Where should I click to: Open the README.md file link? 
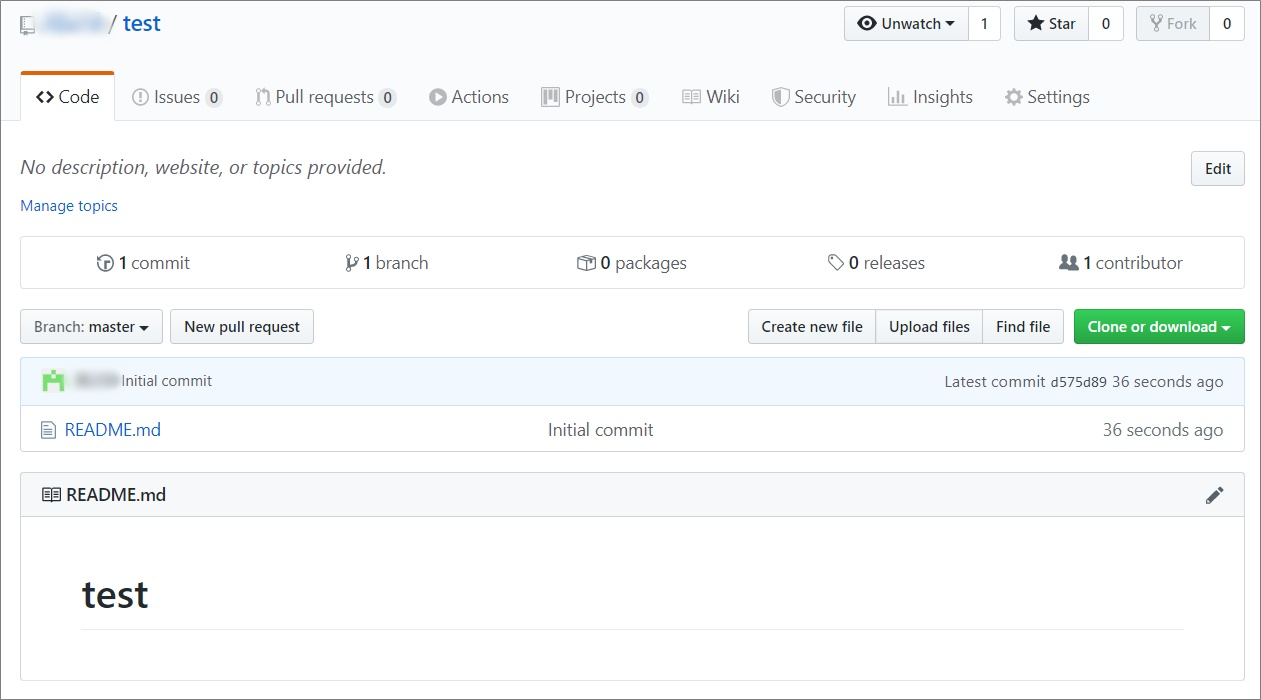tap(112, 430)
